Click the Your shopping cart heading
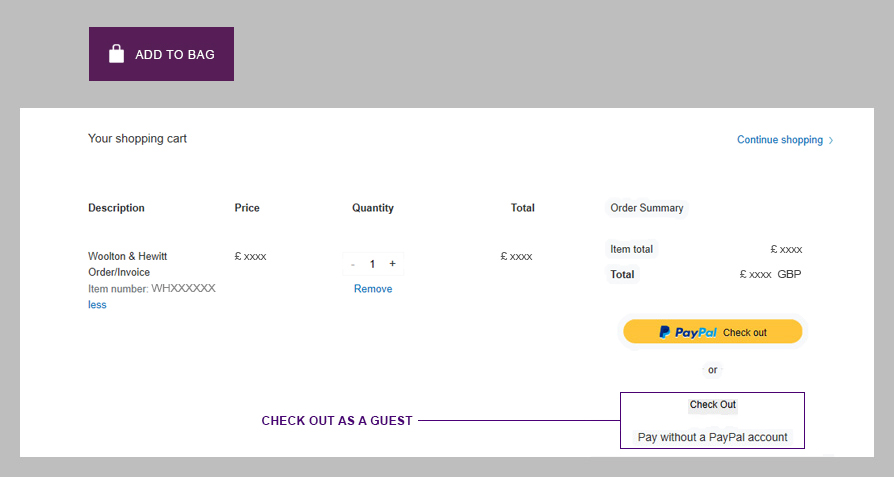This screenshot has width=894, height=477. pos(137,139)
